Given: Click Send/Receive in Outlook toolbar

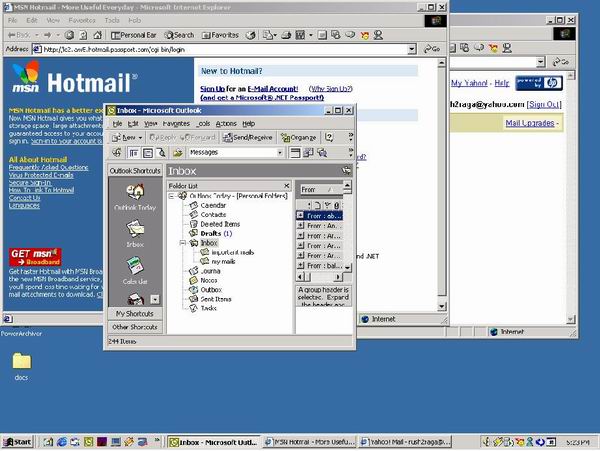Looking at the screenshot, I should pos(248,137).
